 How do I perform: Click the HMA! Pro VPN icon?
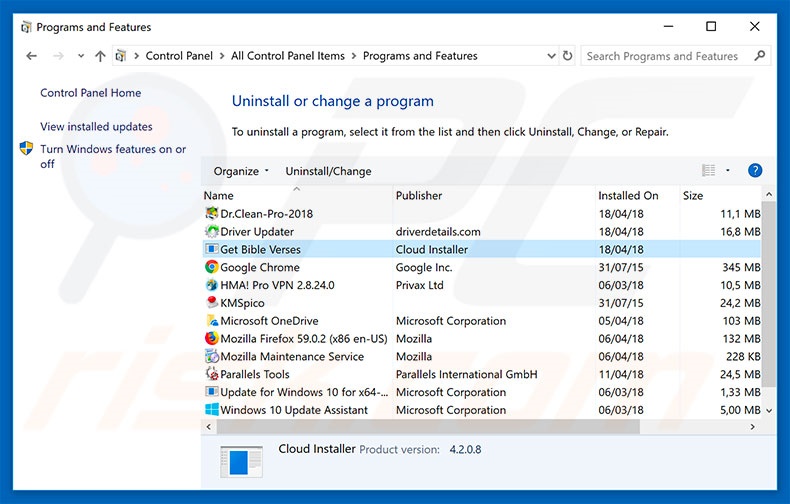[x=212, y=285]
